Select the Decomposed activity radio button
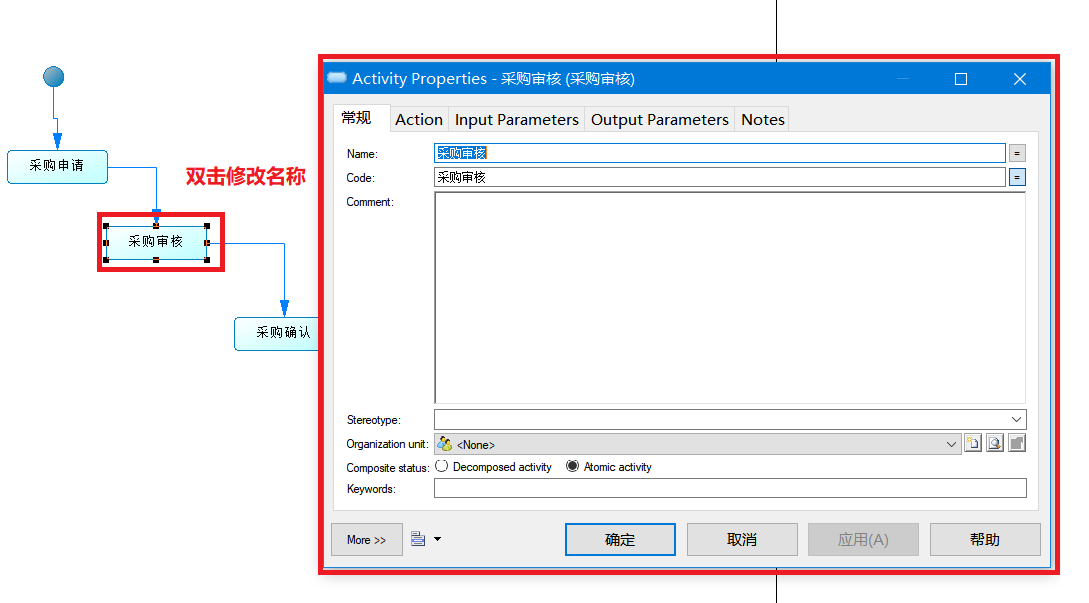Image resolution: width=1089 pixels, height=603 pixels. click(441, 466)
